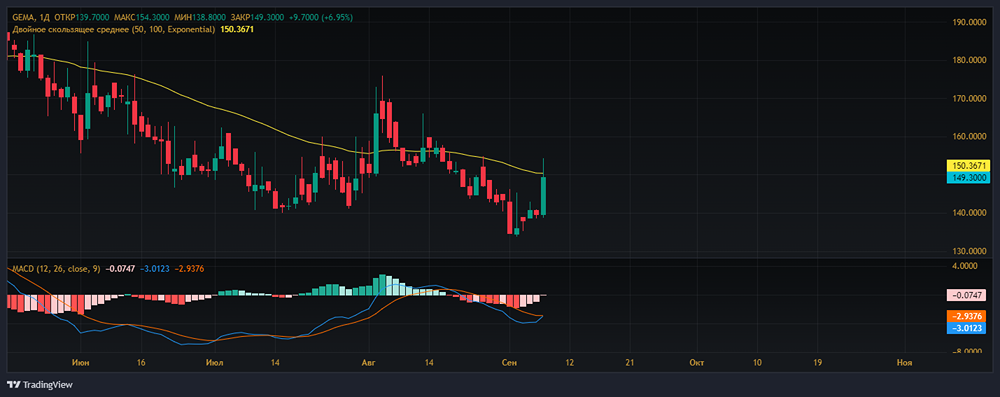Image resolution: width=1000 pixels, height=397 pixels.
Task: Click 150.3671 value in moving average legend
Action: [x=237, y=29]
